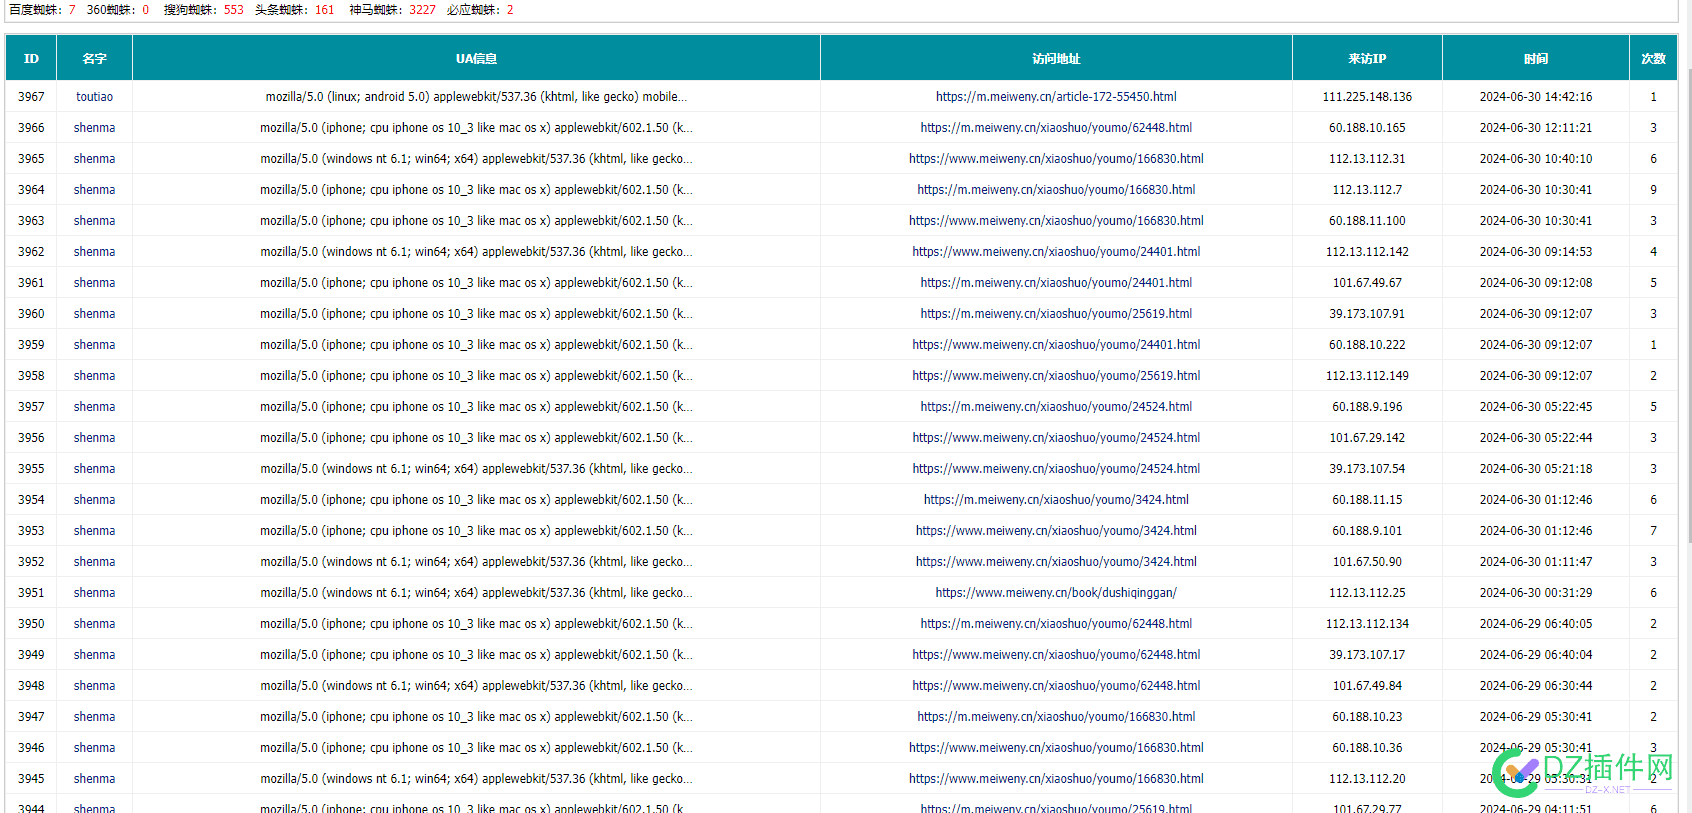Image resolution: width=1692 pixels, height=813 pixels.
Task: Click timestamp 2024-06-30 05:21:18
Action: [1536, 469]
